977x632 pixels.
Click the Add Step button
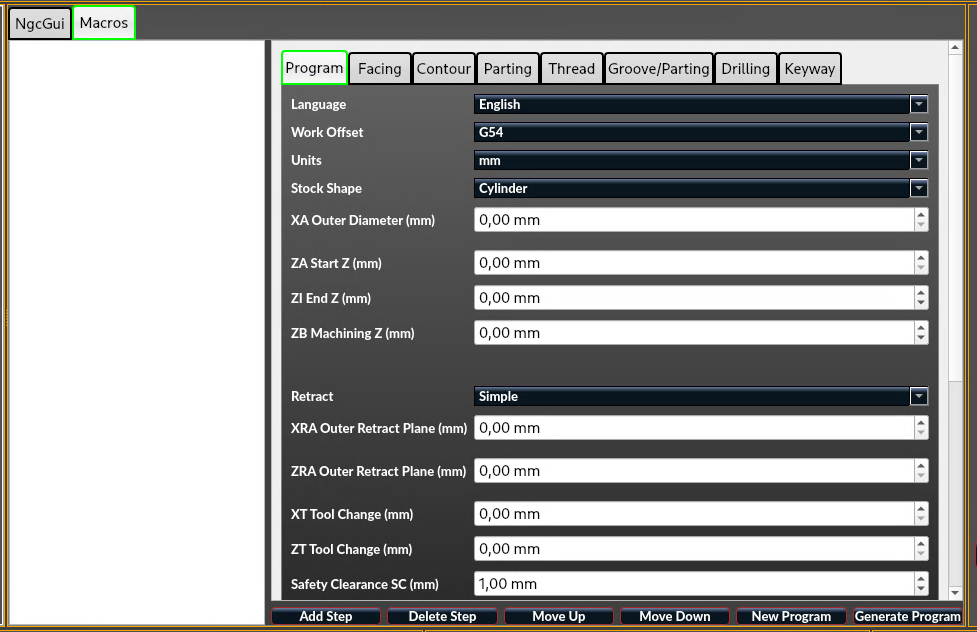coord(326,616)
